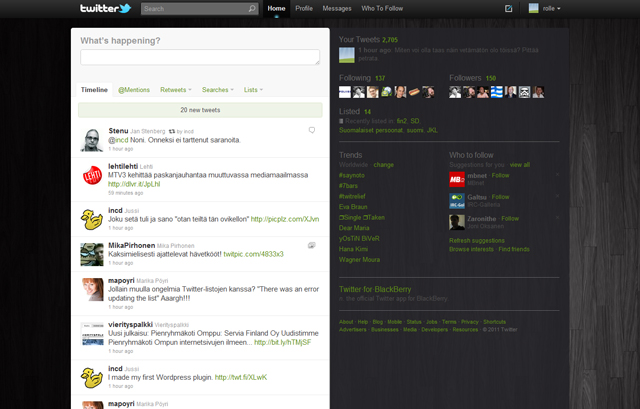Click the hot dog avatar under Following
640x409 pixels.
(414, 92)
